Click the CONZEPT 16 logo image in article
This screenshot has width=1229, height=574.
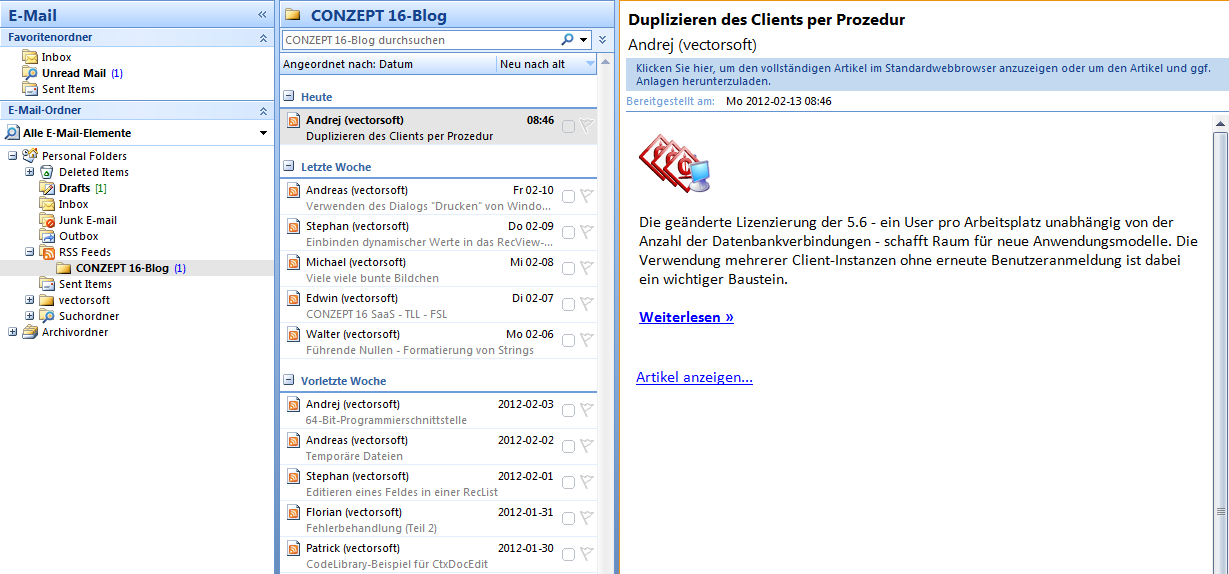(676, 162)
